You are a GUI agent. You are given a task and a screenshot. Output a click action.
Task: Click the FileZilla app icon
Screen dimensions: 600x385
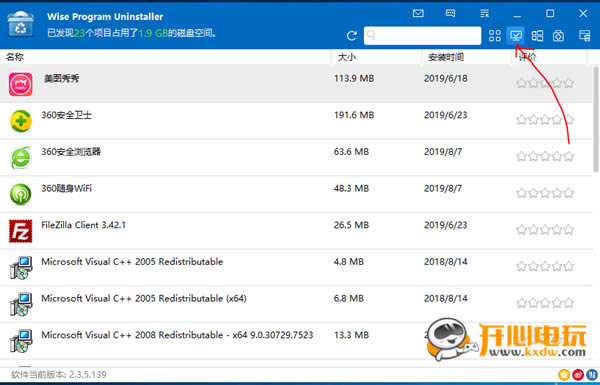21,231
